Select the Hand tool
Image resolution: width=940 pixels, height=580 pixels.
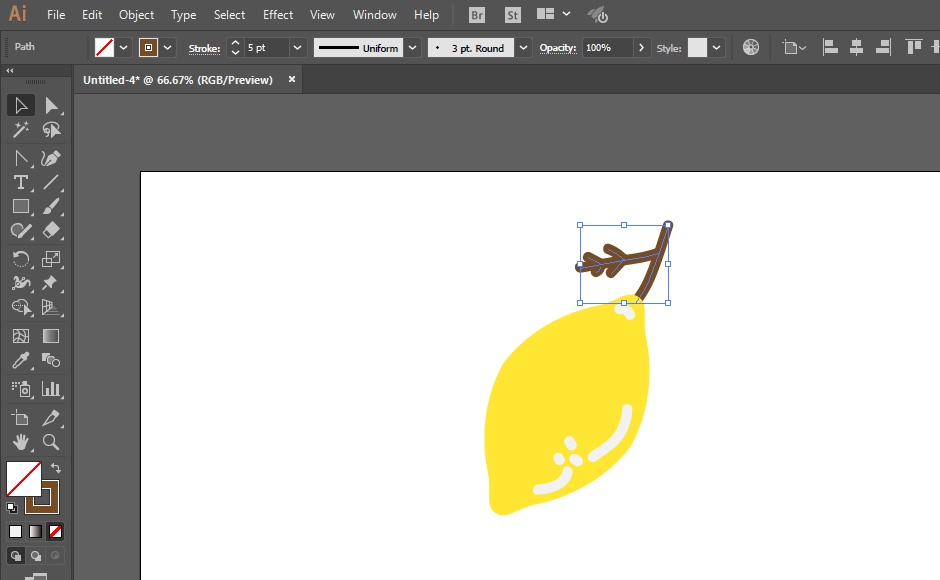(20, 443)
